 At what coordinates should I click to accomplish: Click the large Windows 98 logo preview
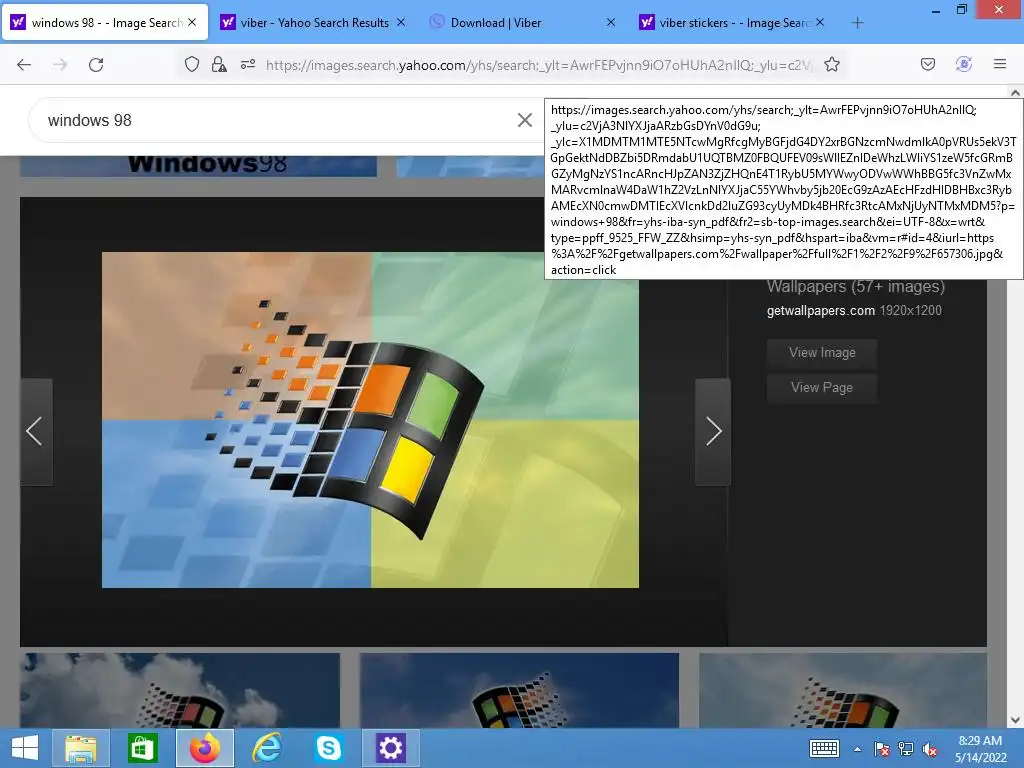tap(370, 420)
